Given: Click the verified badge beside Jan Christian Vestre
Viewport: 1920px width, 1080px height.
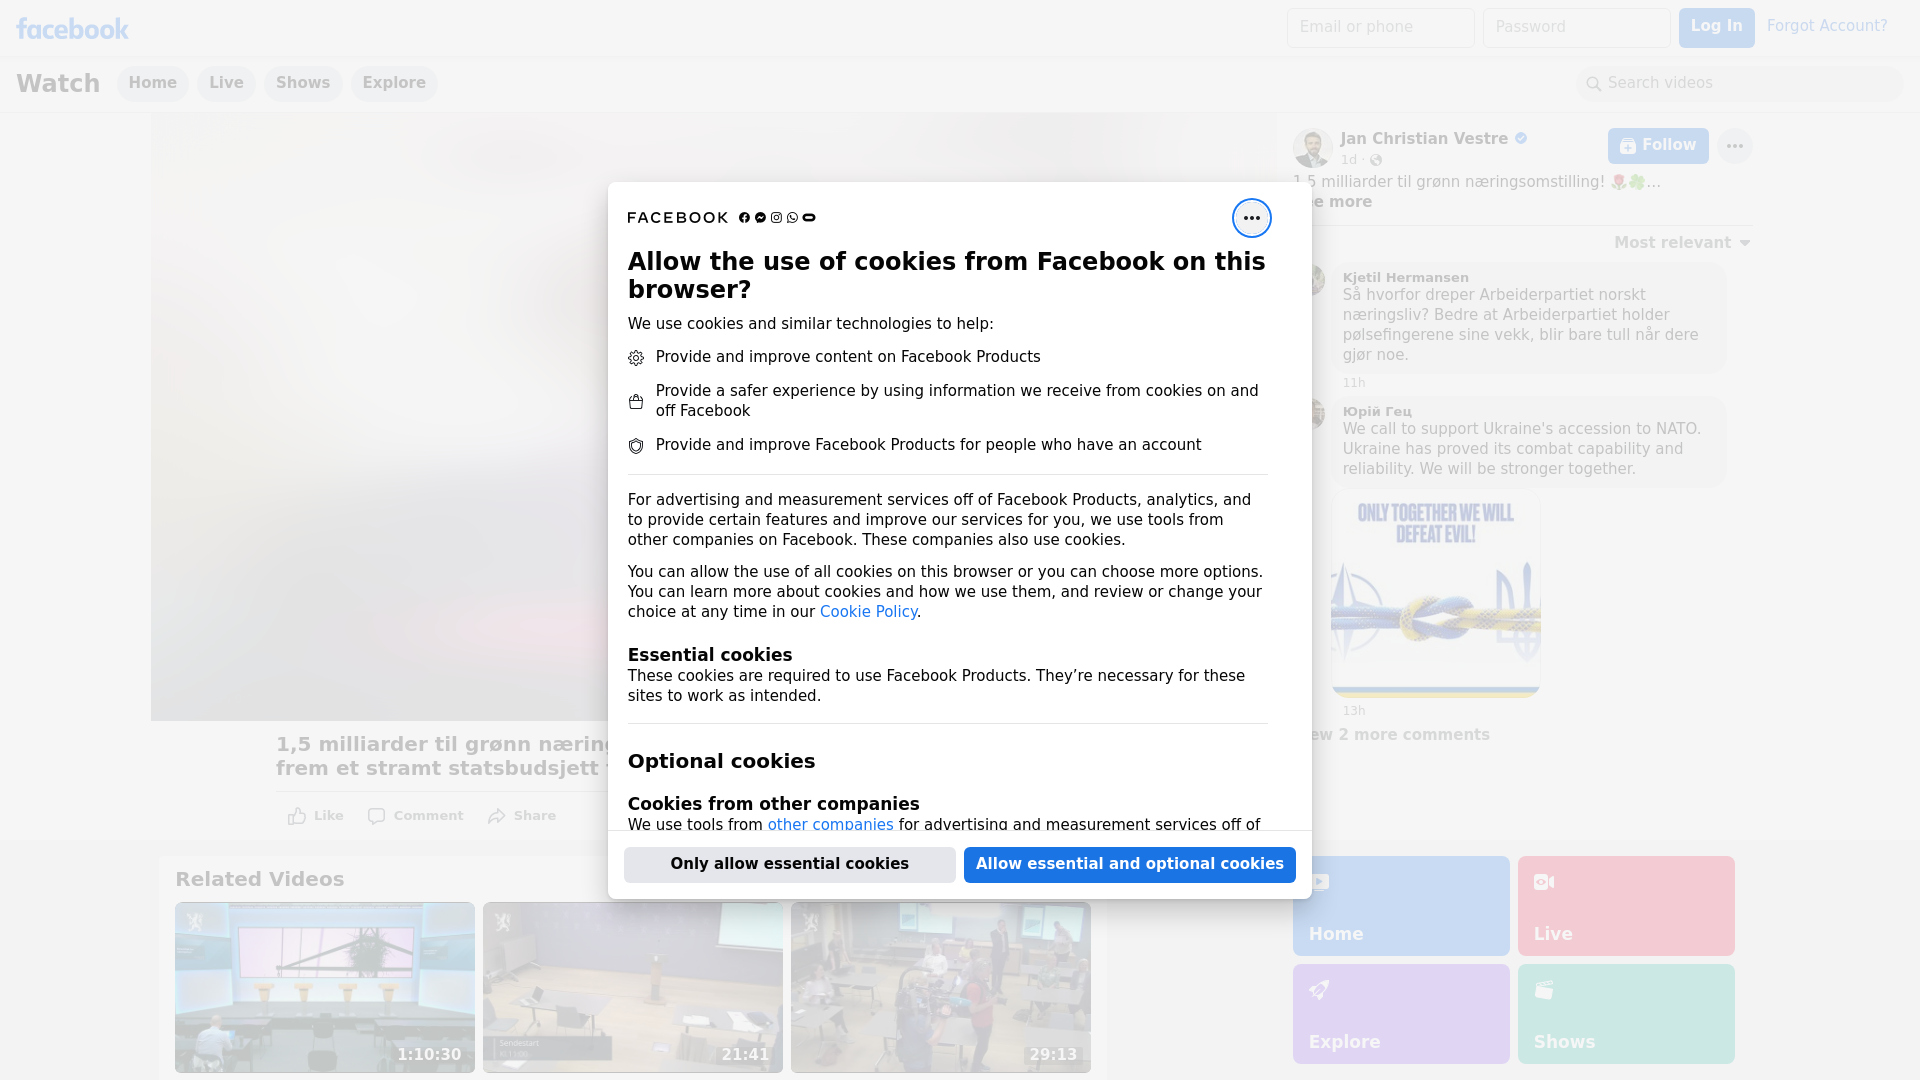Looking at the screenshot, I should click(1521, 139).
